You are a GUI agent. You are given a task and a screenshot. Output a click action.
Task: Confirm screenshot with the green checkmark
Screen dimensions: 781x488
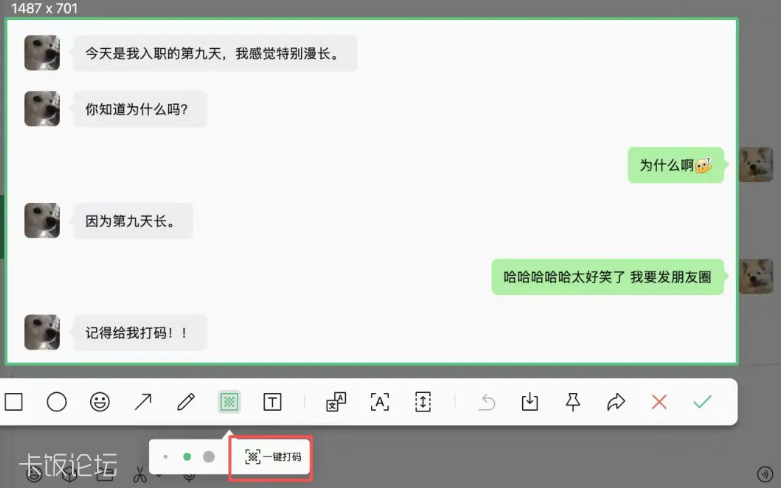[x=702, y=401]
